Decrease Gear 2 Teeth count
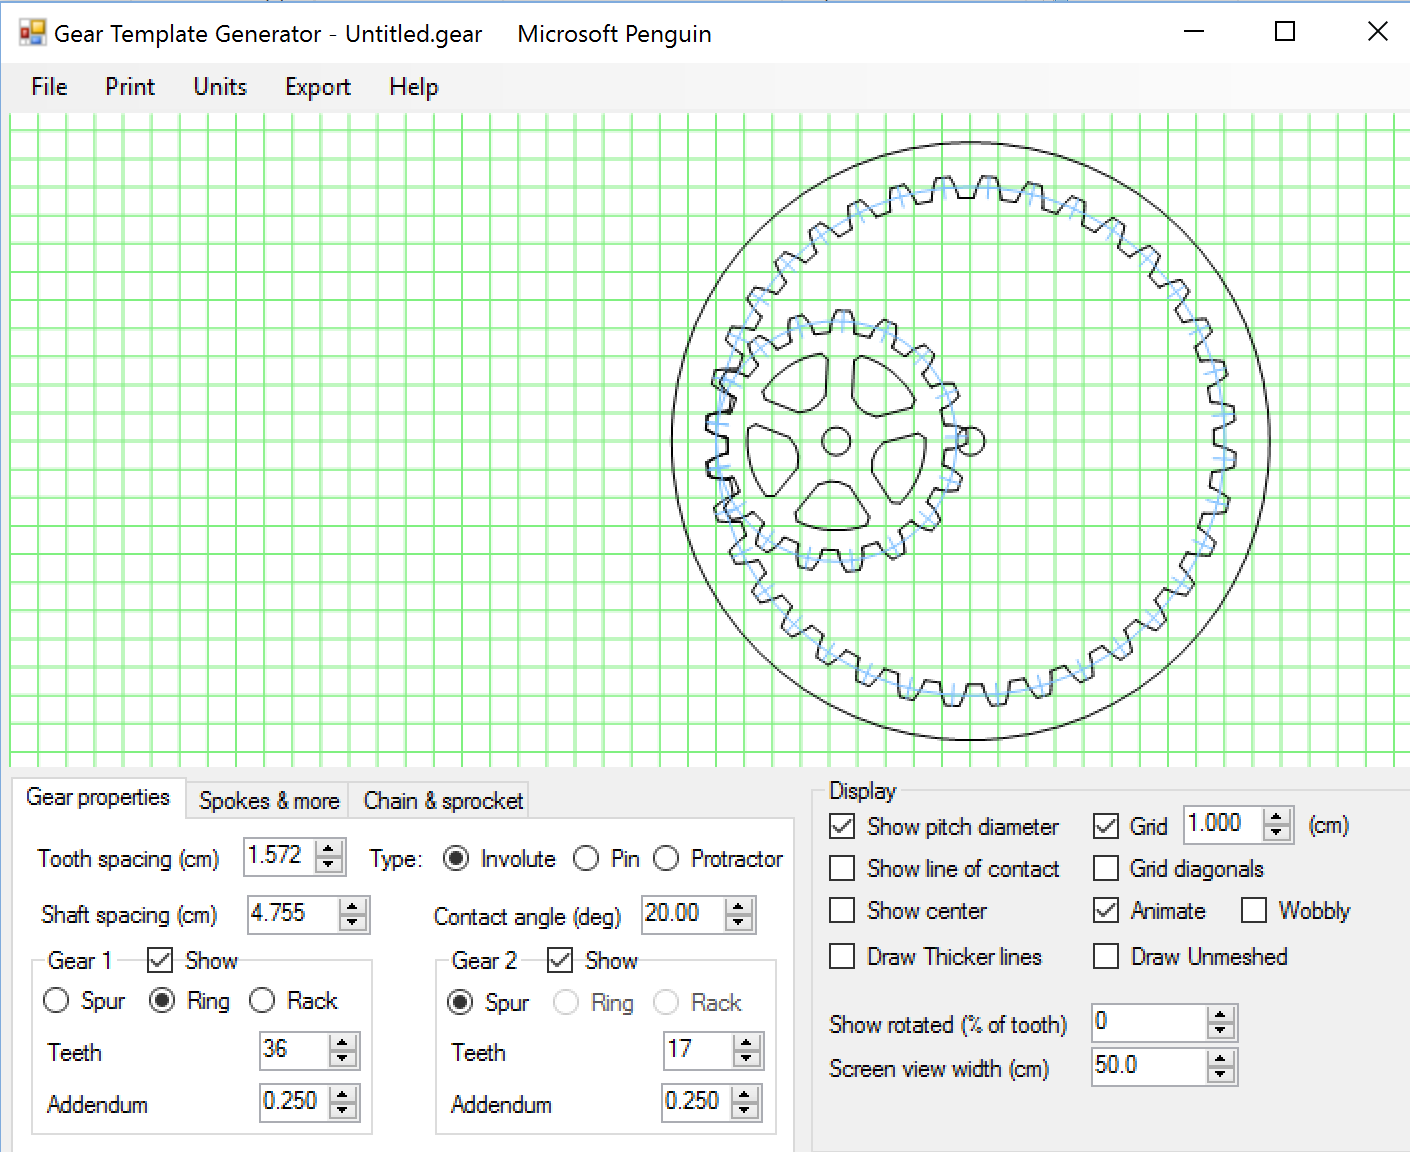The width and height of the screenshot is (1410, 1152). coord(746,1059)
